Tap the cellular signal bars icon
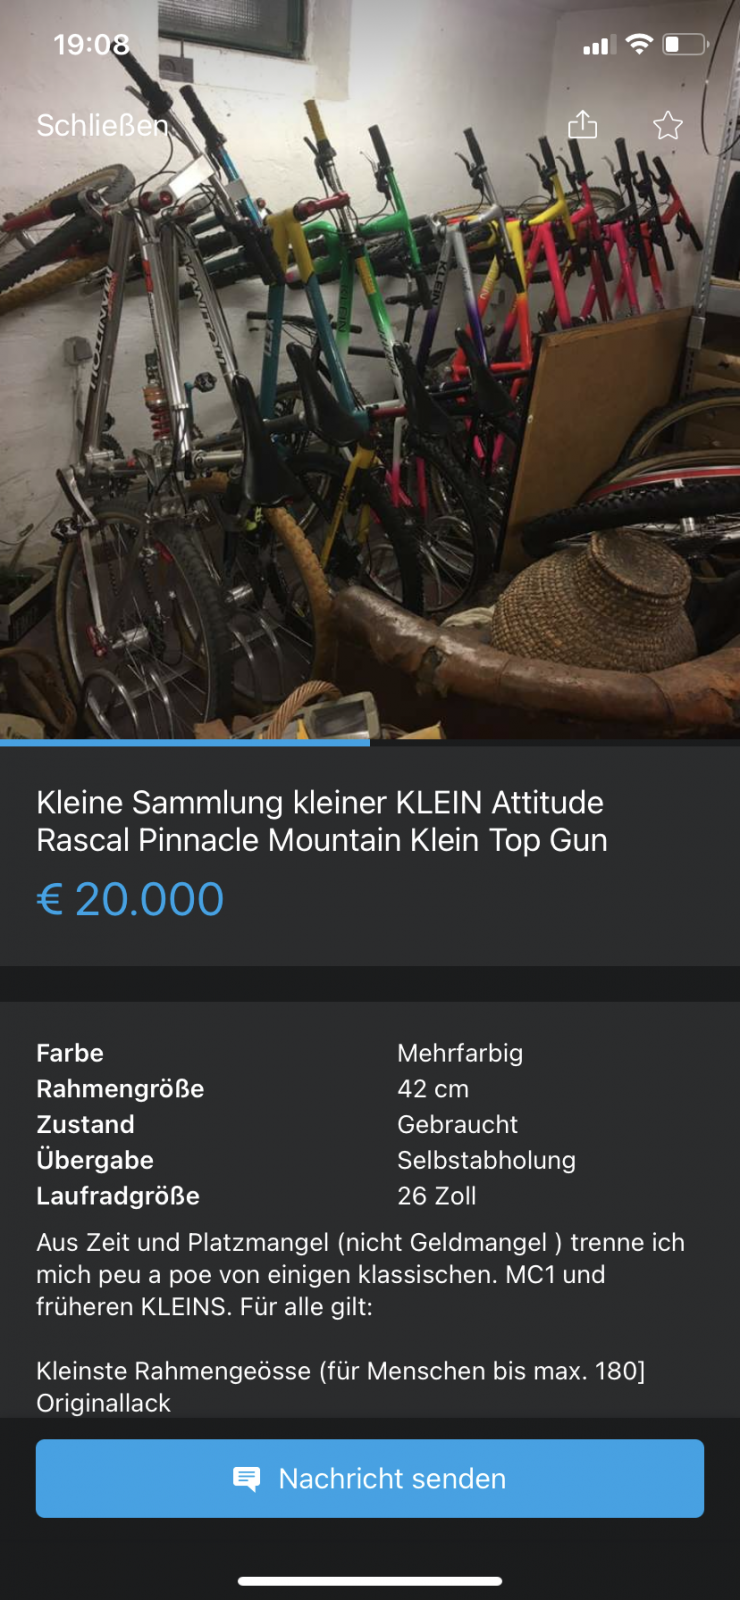The height and width of the screenshot is (1600, 740). pyautogui.click(x=599, y=45)
